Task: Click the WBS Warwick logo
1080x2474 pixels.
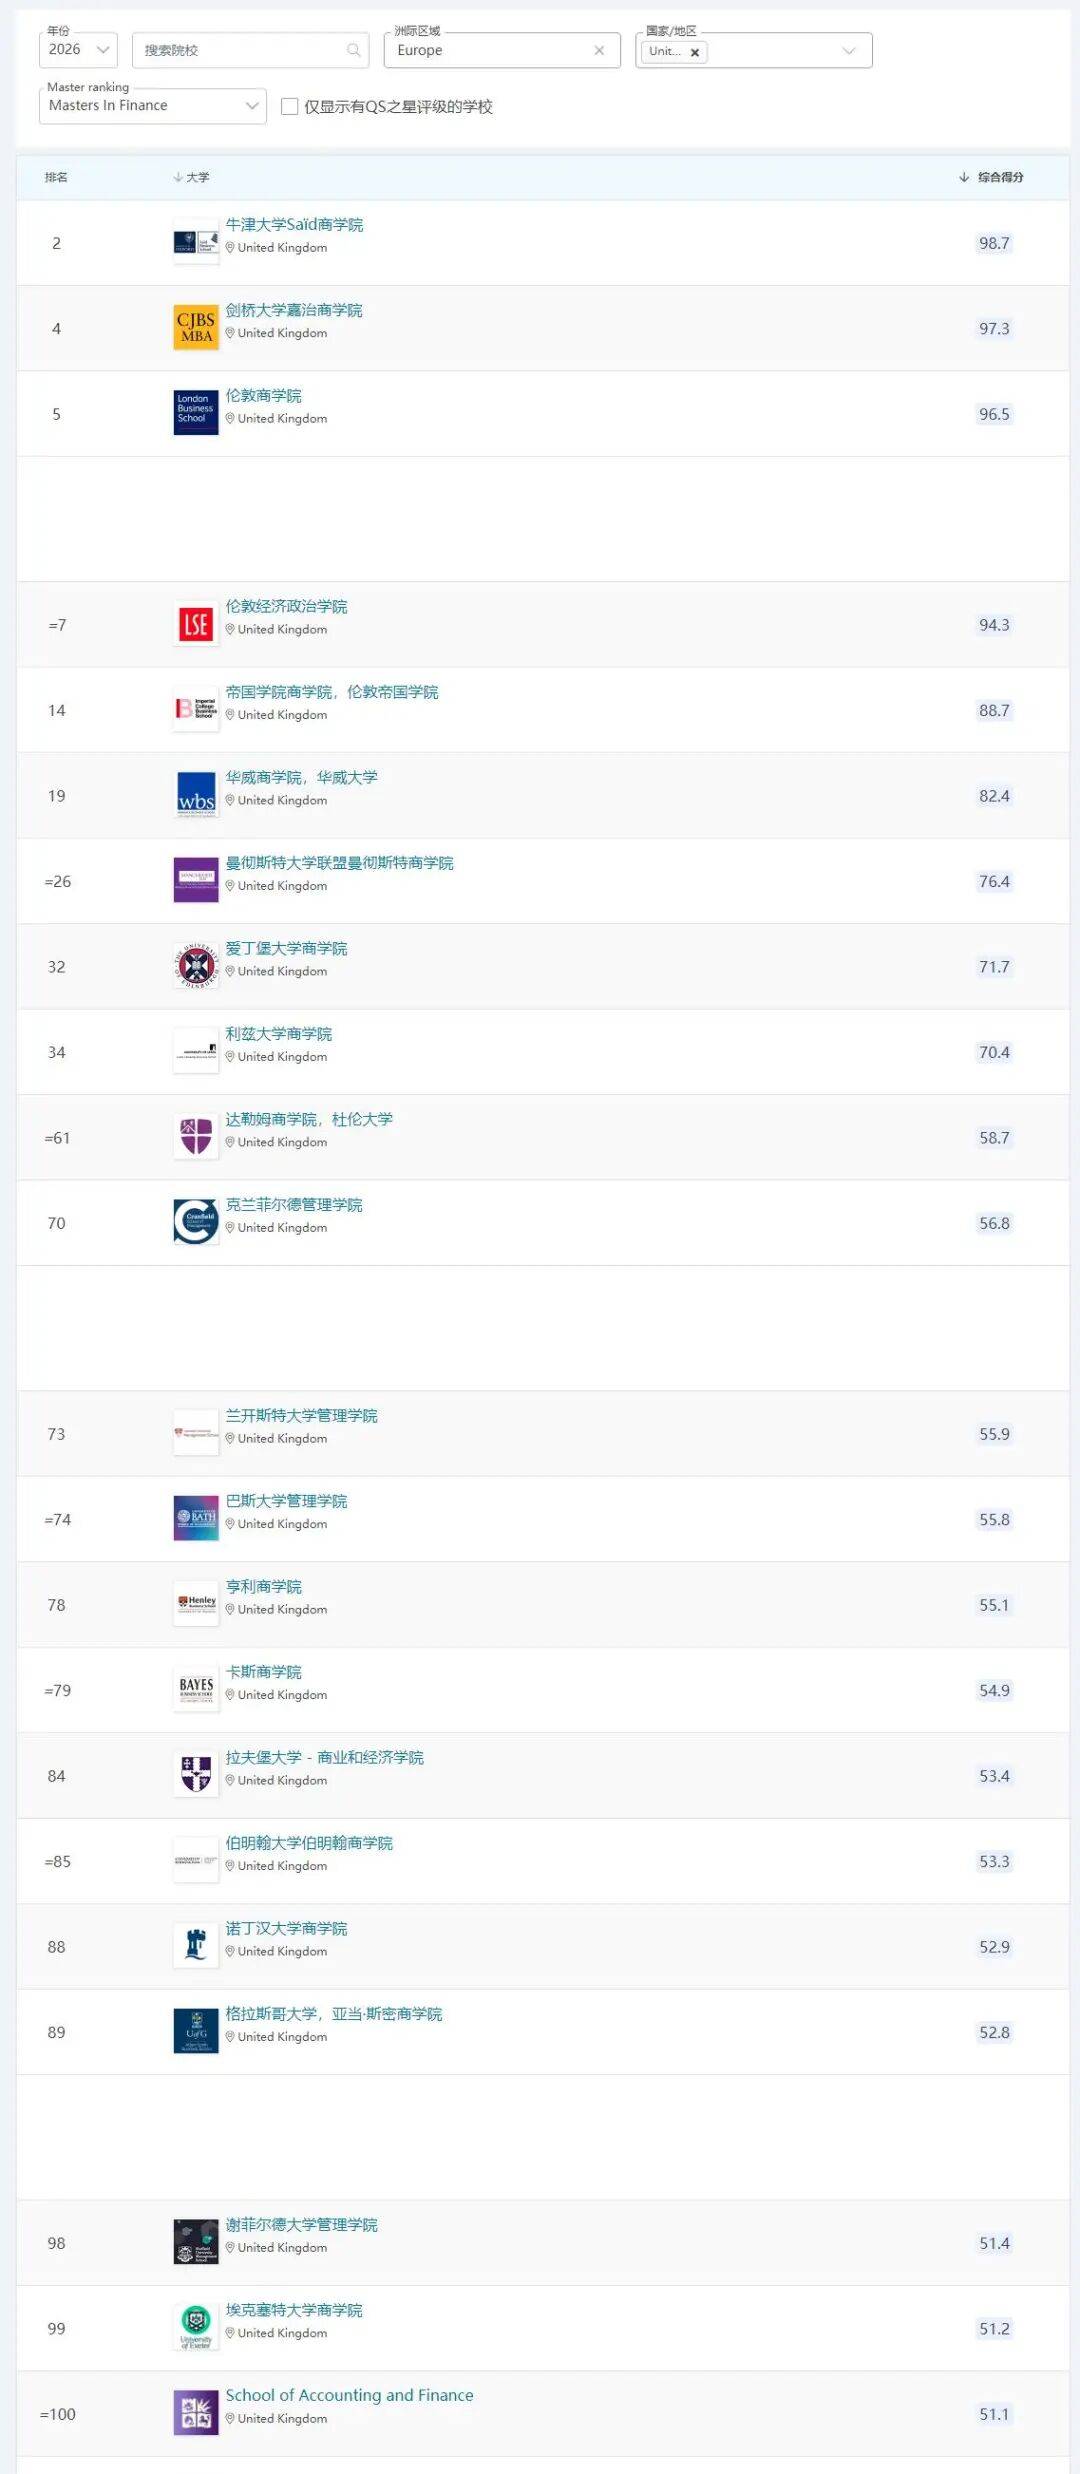Action: tap(195, 796)
